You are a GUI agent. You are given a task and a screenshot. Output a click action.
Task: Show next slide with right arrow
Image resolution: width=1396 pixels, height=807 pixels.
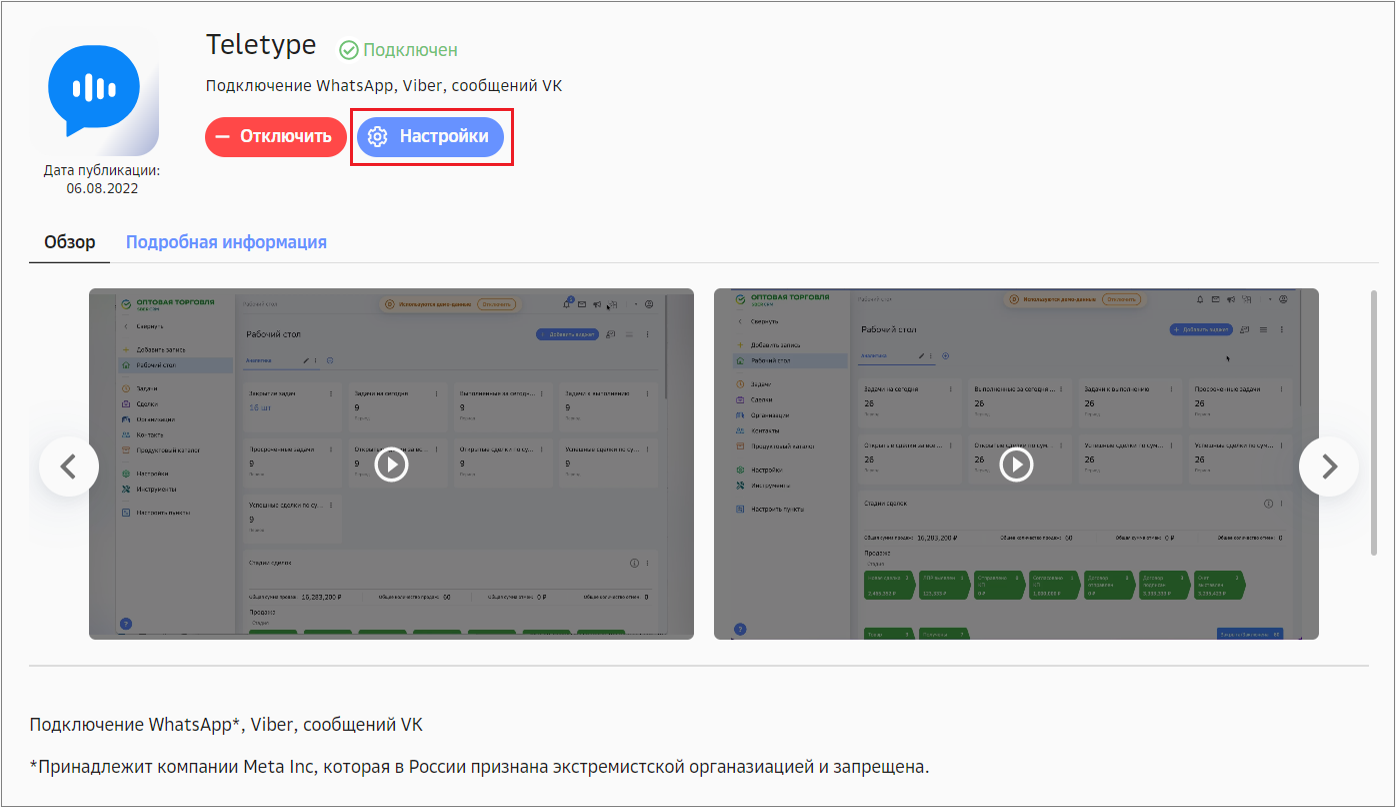[x=1329, y=466]
